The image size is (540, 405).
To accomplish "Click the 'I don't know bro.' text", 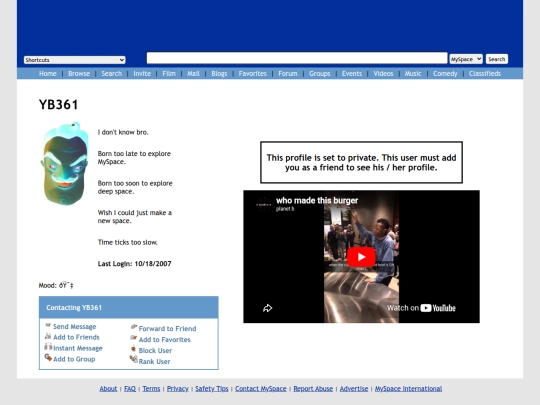I will 123,132.
